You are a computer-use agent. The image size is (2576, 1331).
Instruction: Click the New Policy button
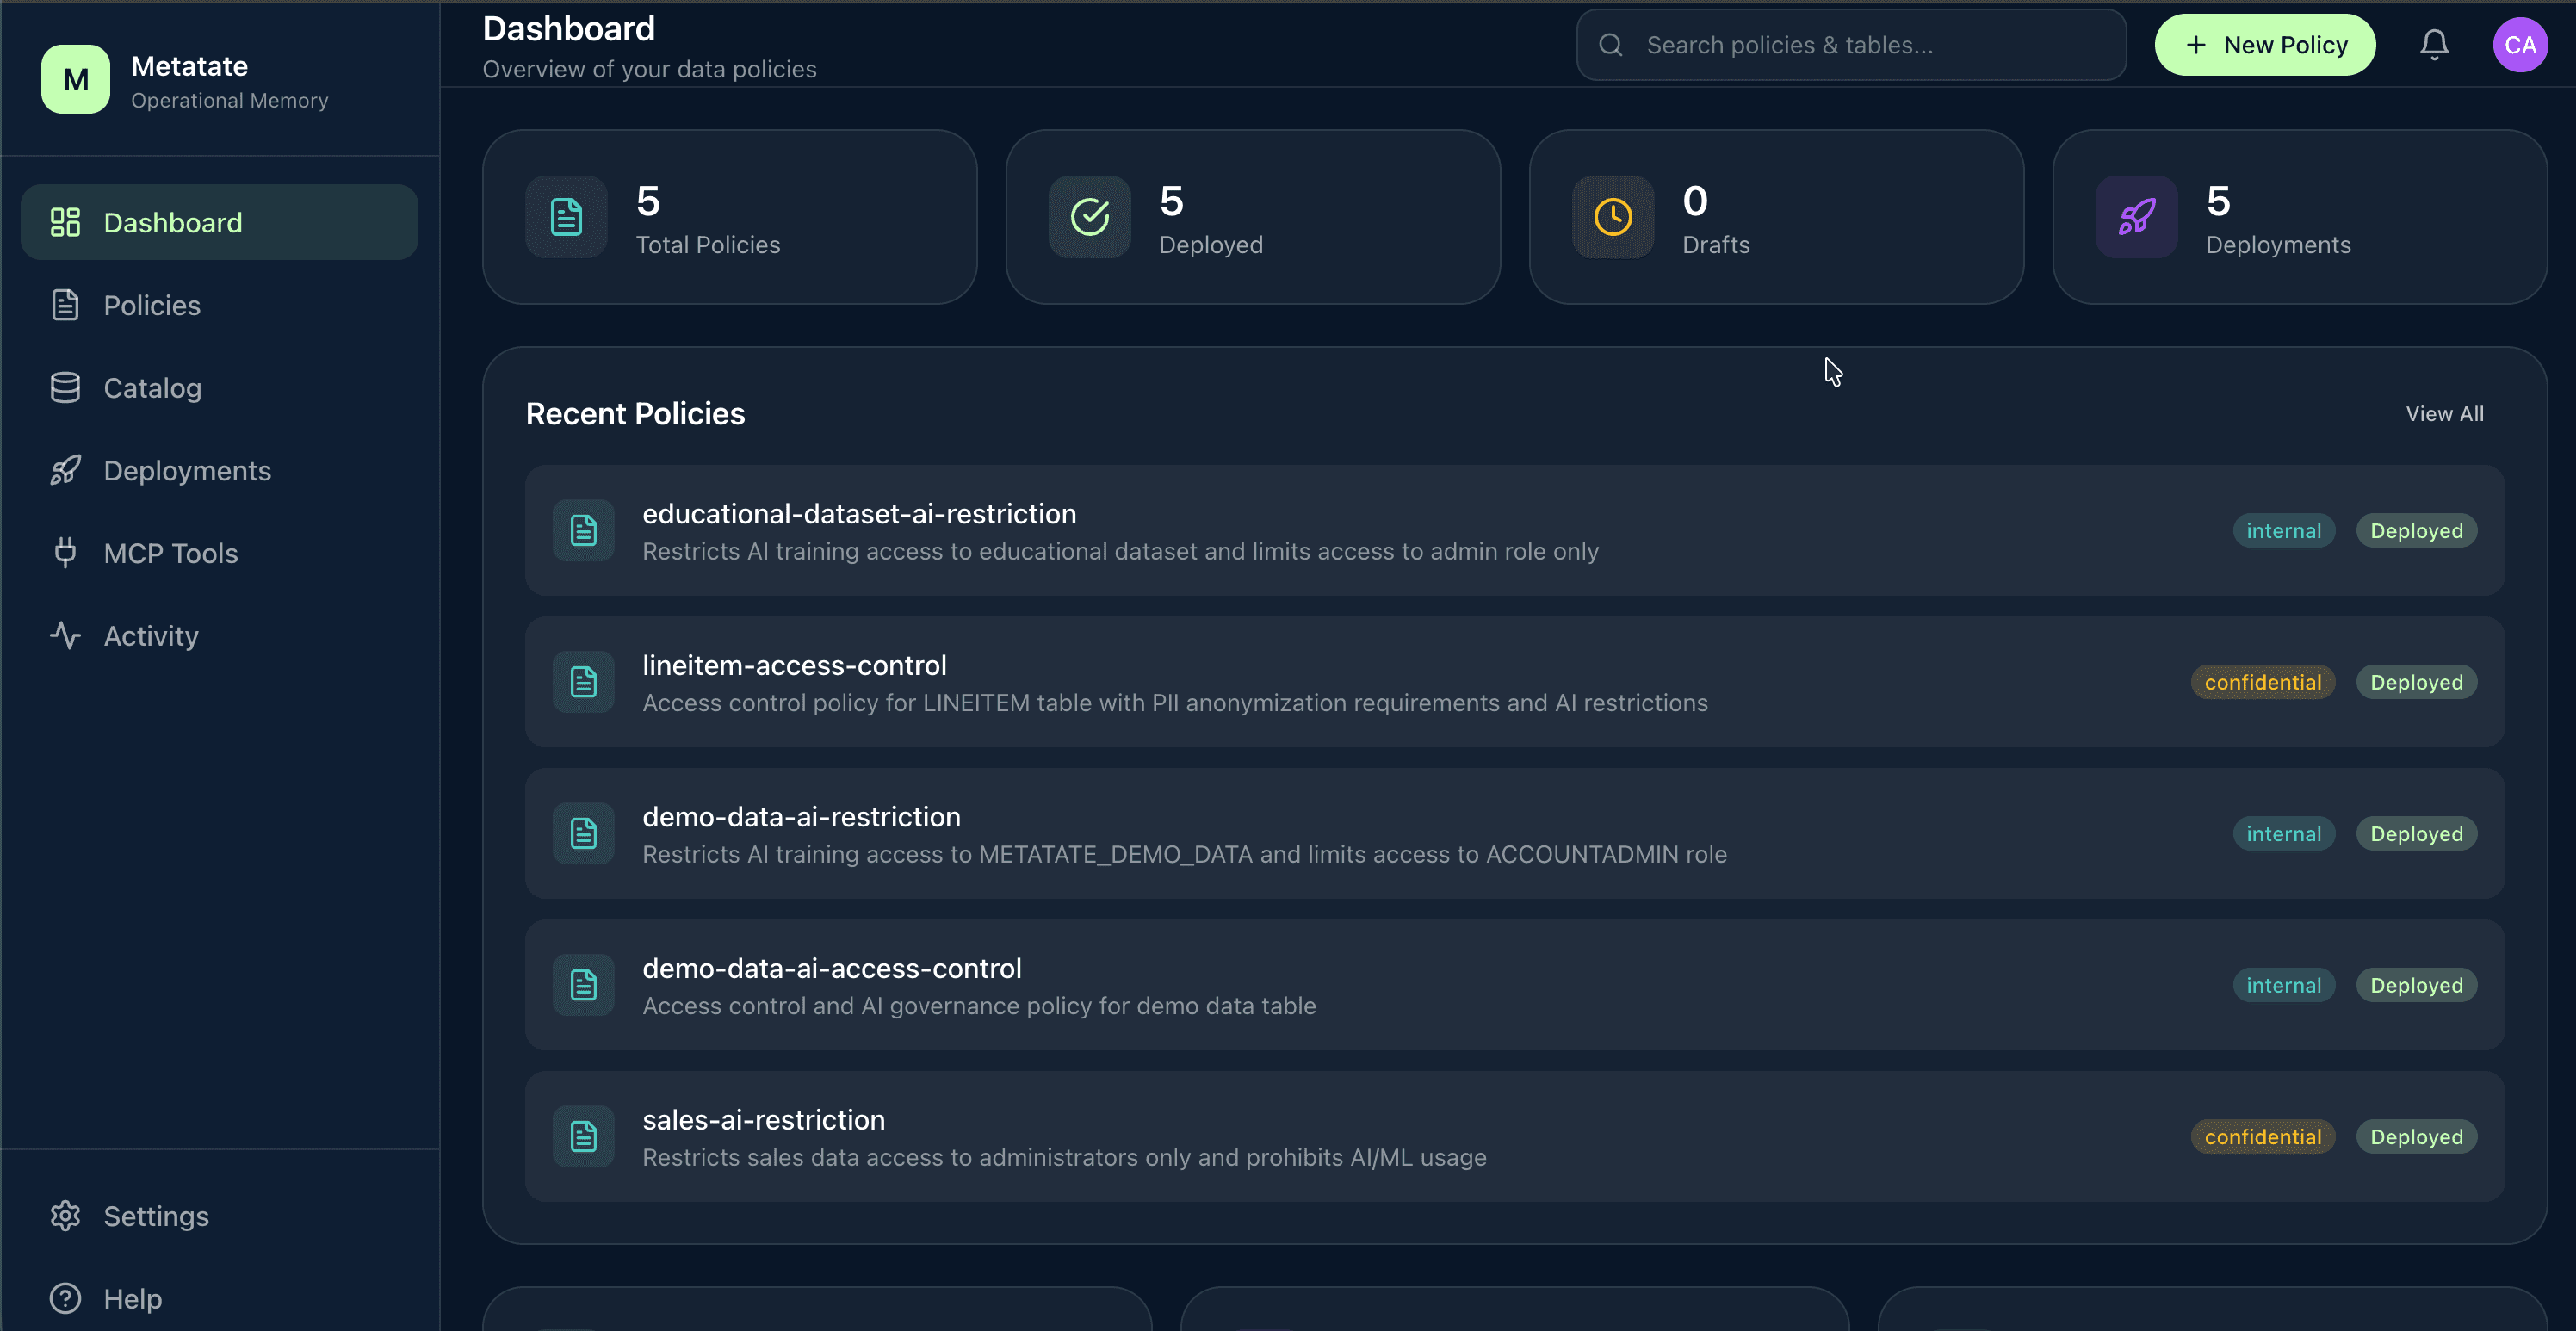pos(2265,44)
